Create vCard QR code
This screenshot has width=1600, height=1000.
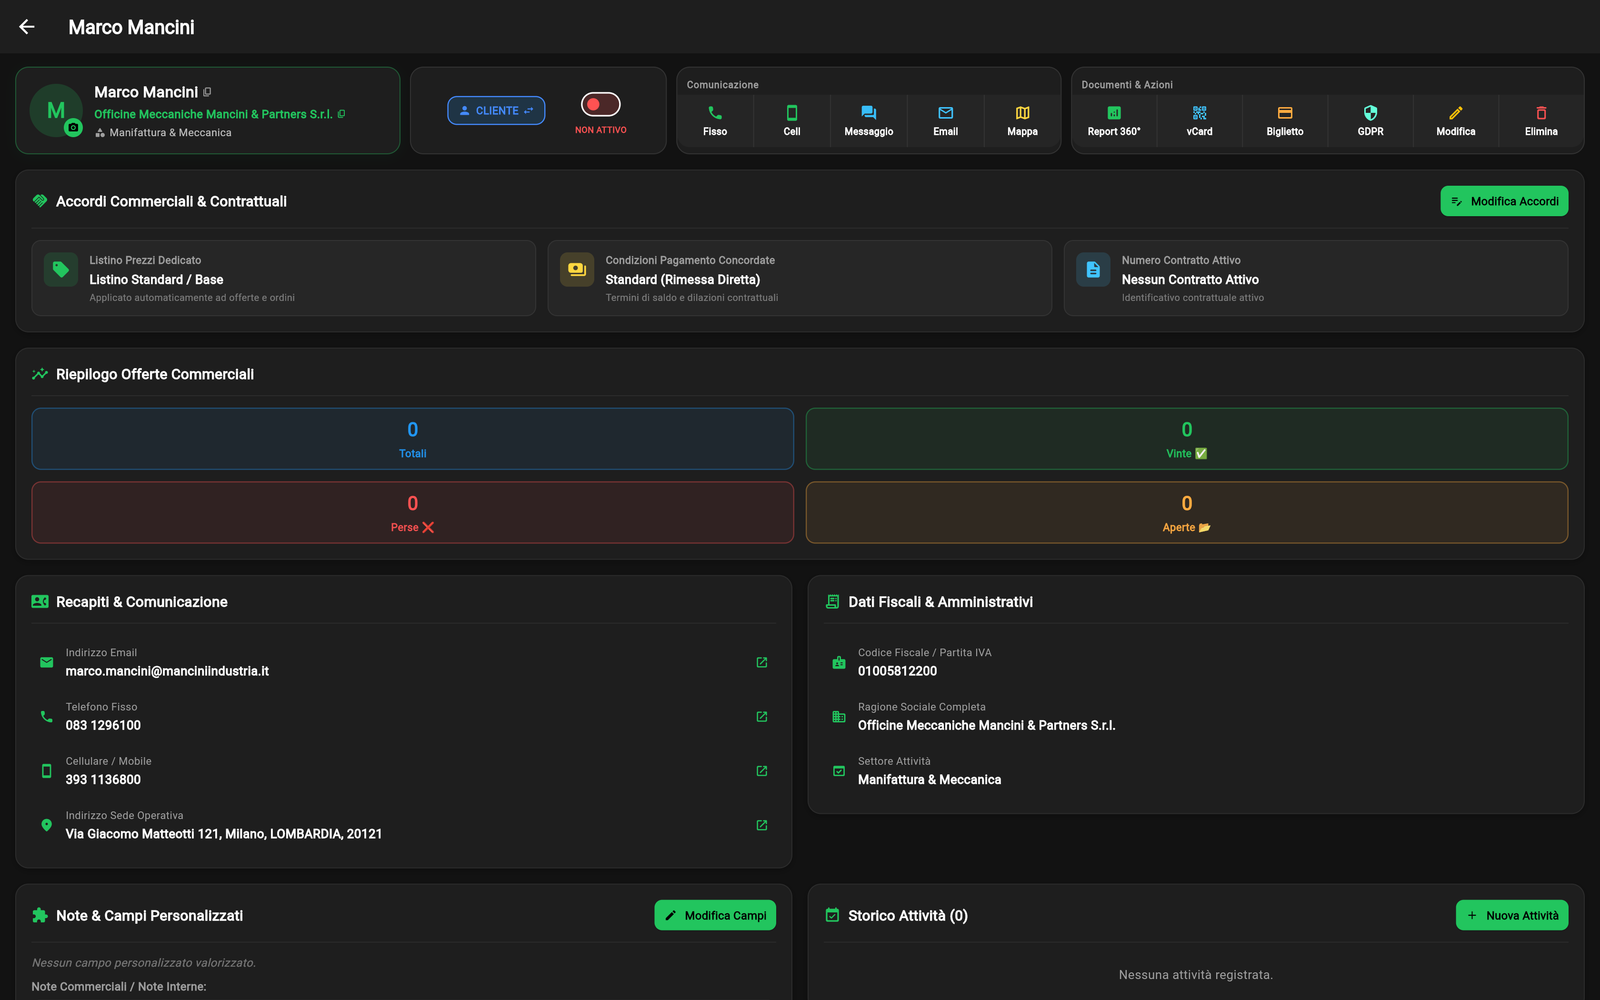coord(1200,121)
